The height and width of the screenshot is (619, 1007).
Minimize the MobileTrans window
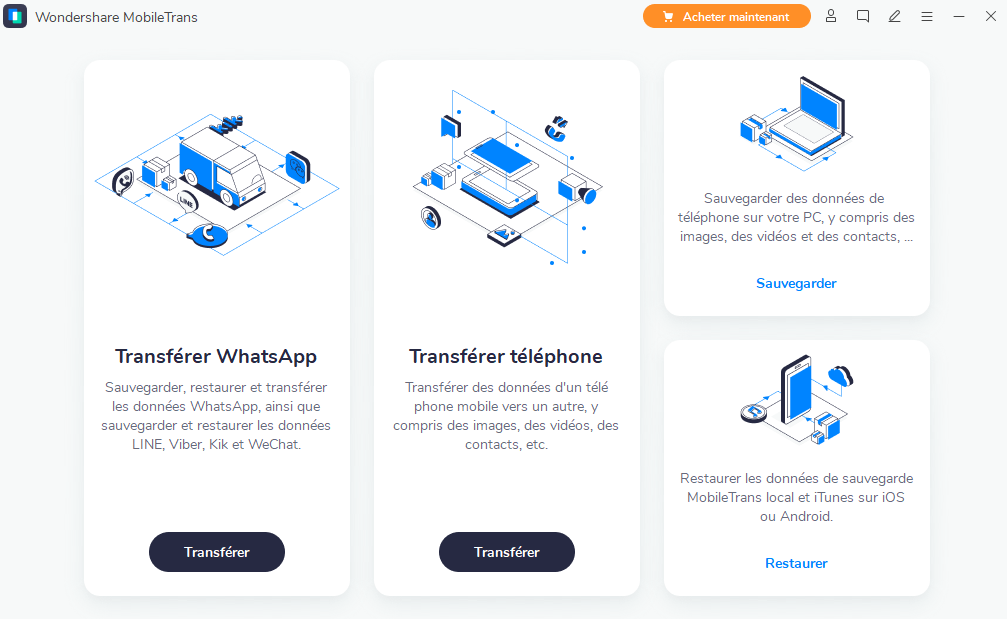tap(959, 17)
